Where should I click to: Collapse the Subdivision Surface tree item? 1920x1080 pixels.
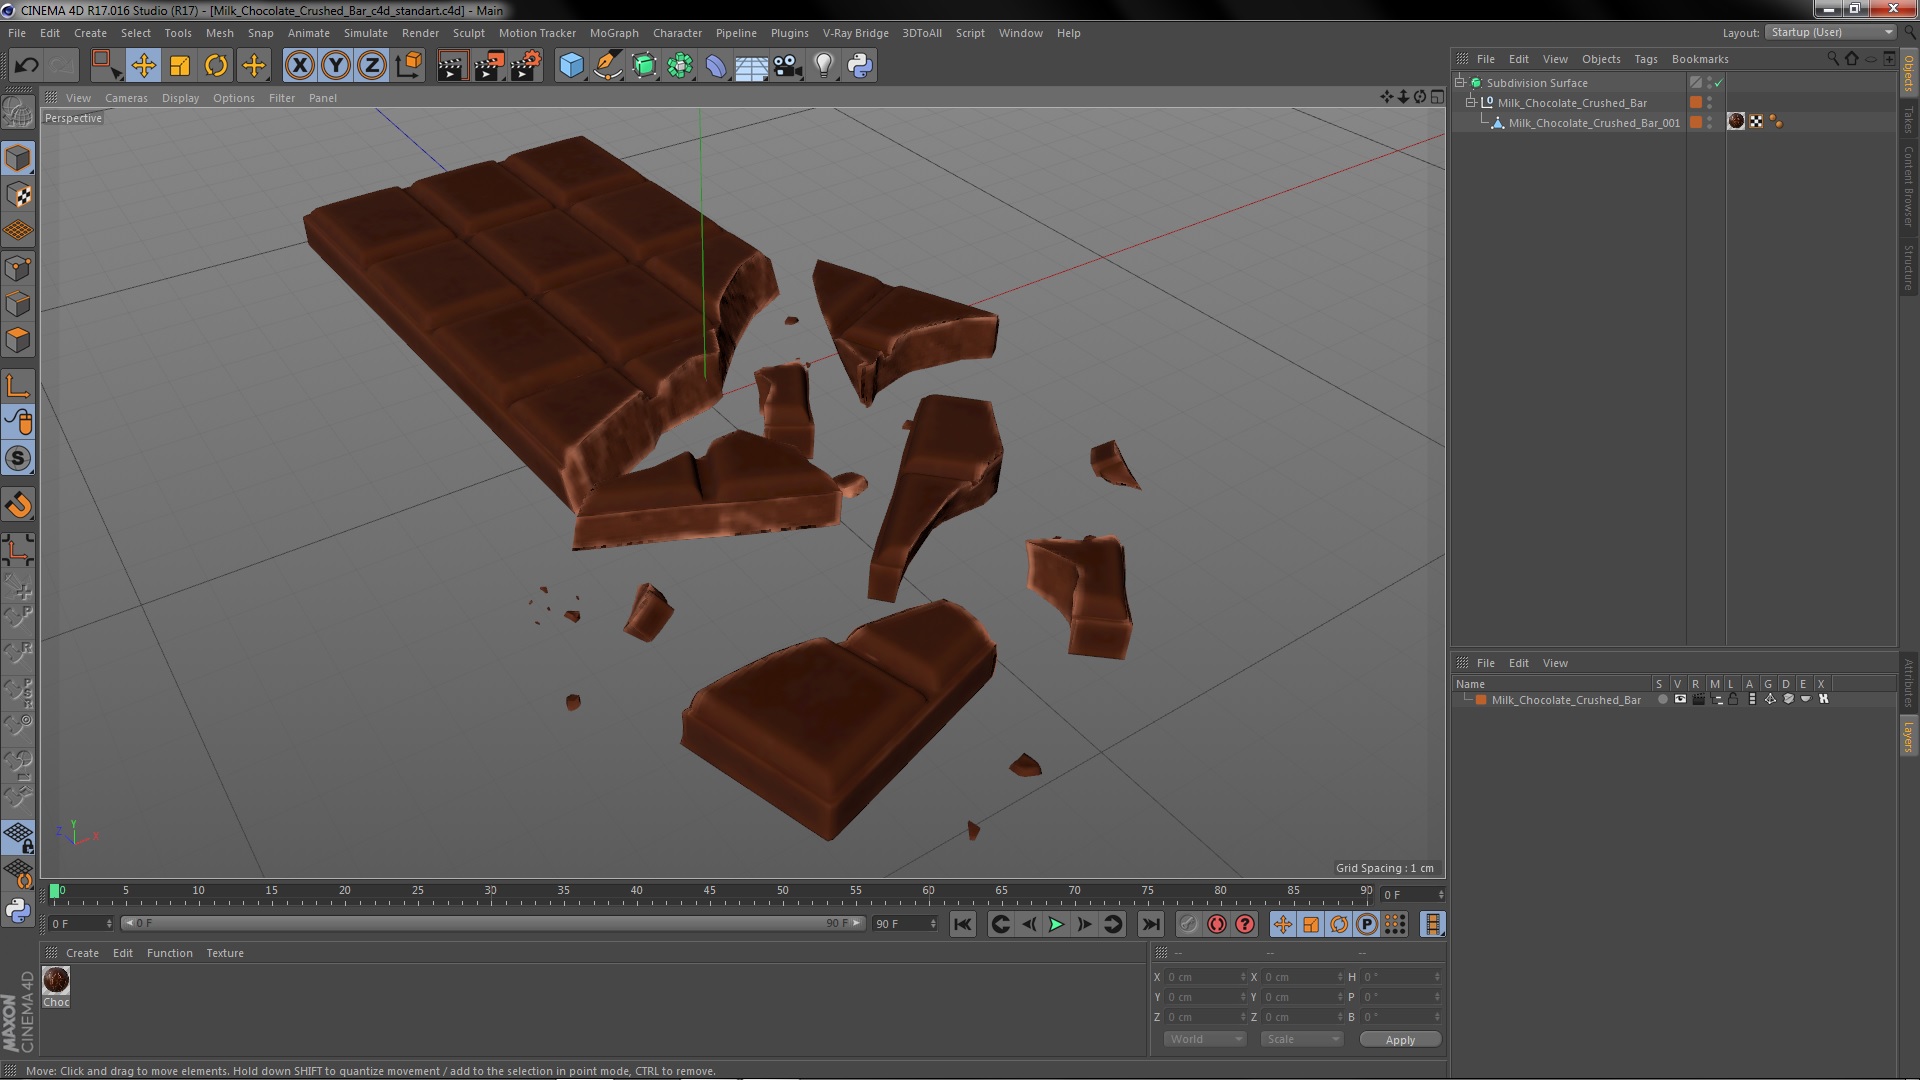click(x=1460, y=83)
